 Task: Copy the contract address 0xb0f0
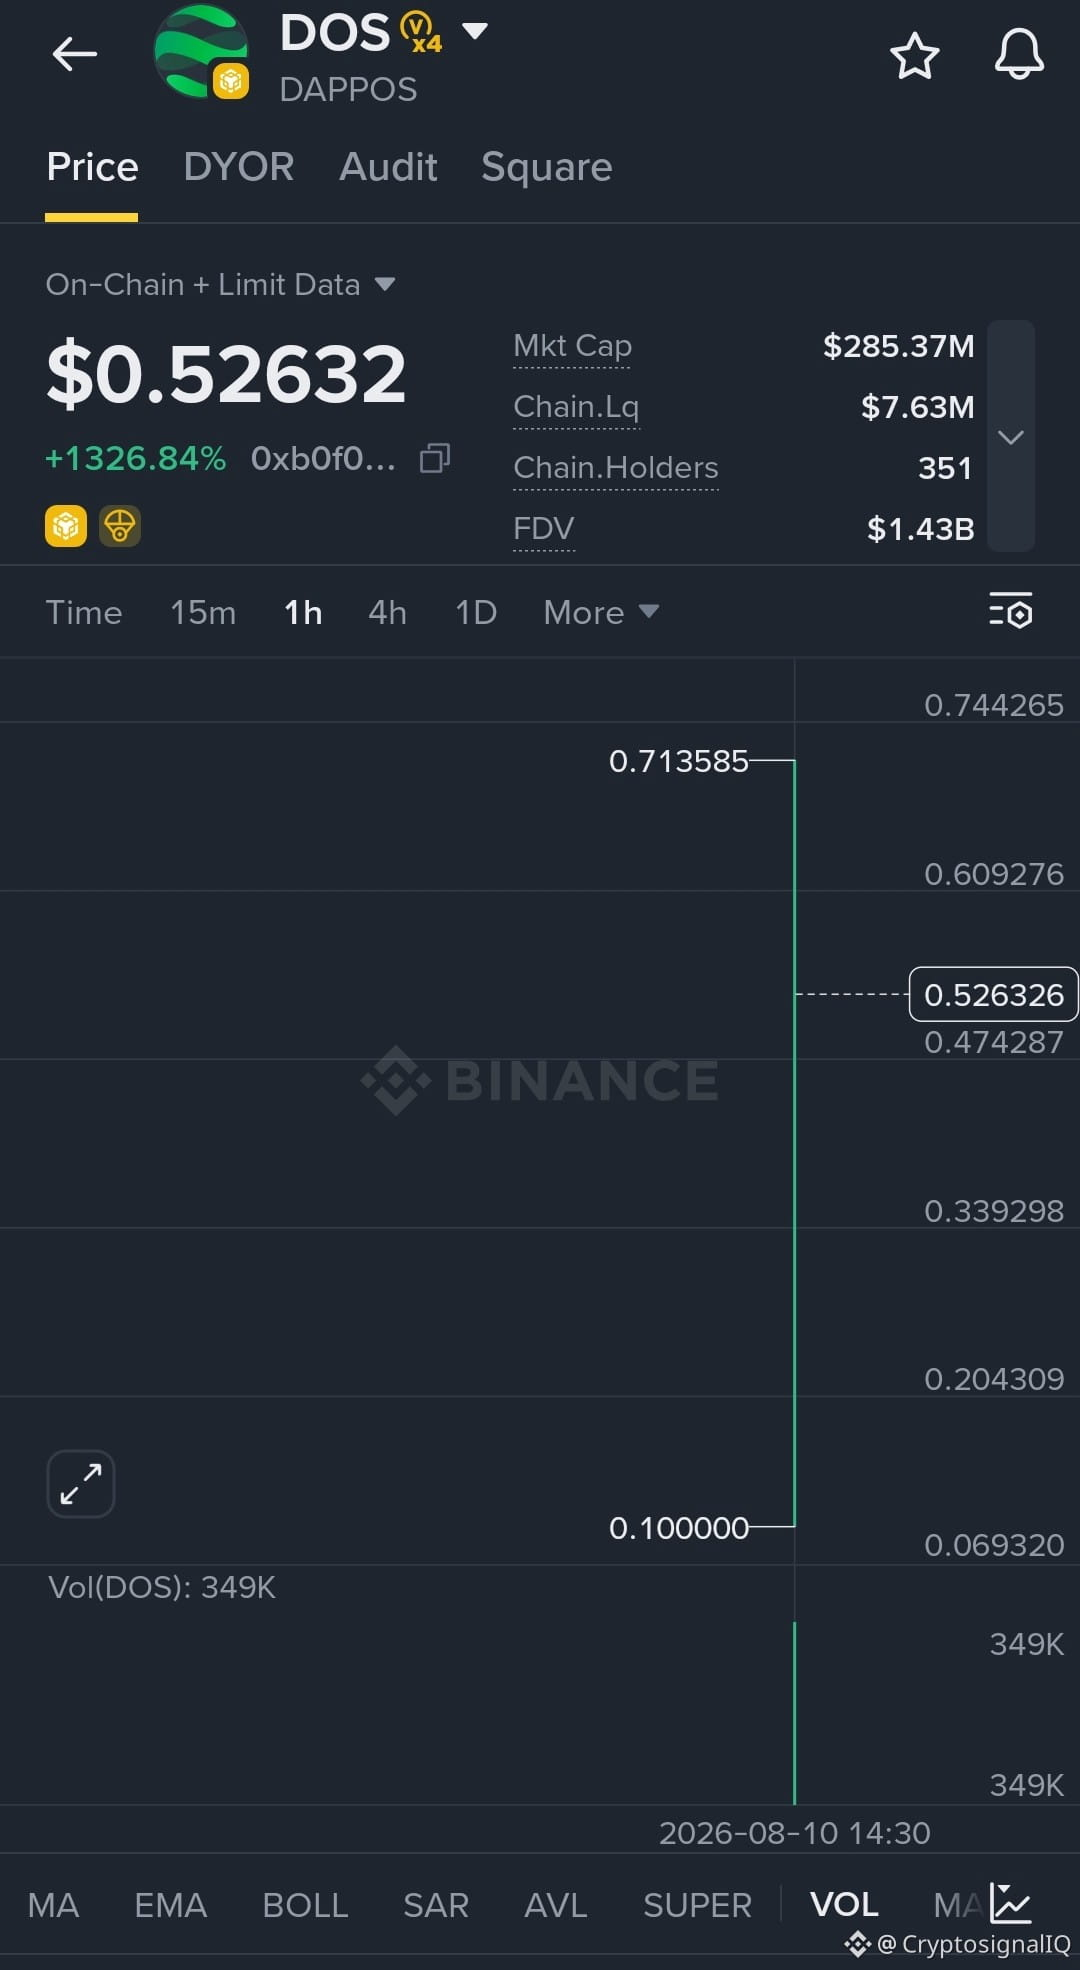point(435,458)
